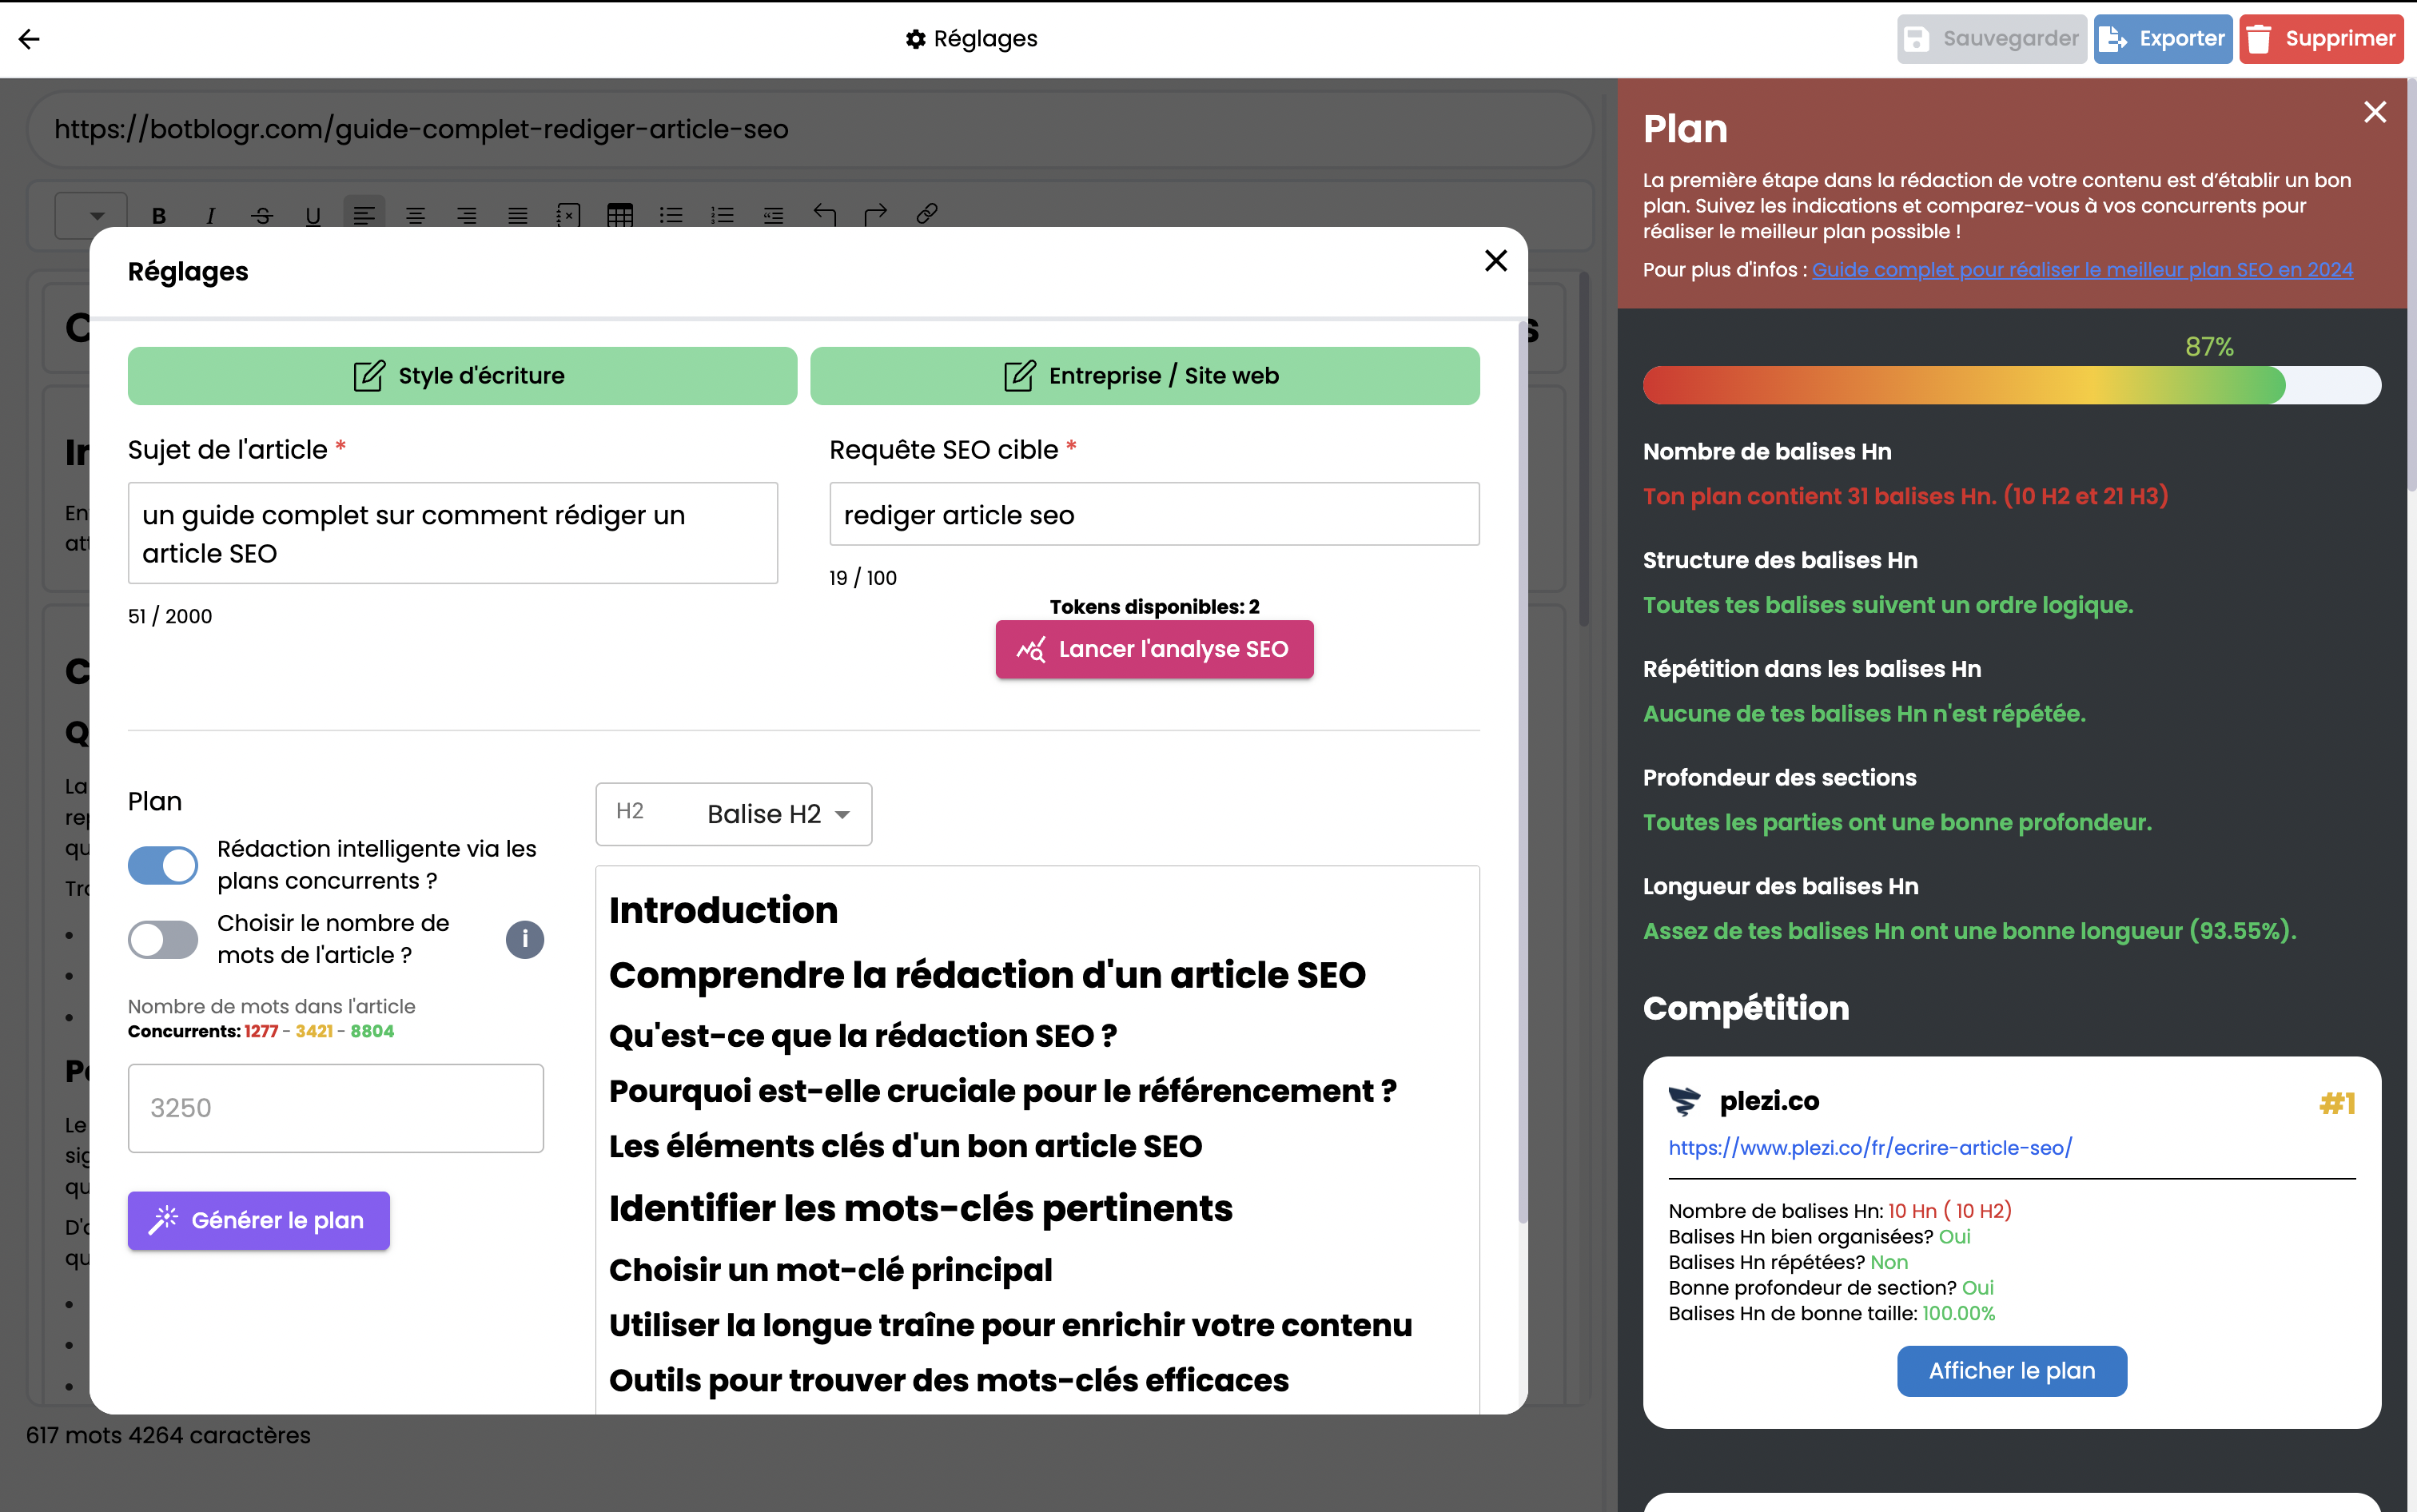Open the Guide complet plan SEO link
Screen dimensions: 2417x1512
[x=2081, y=270]
